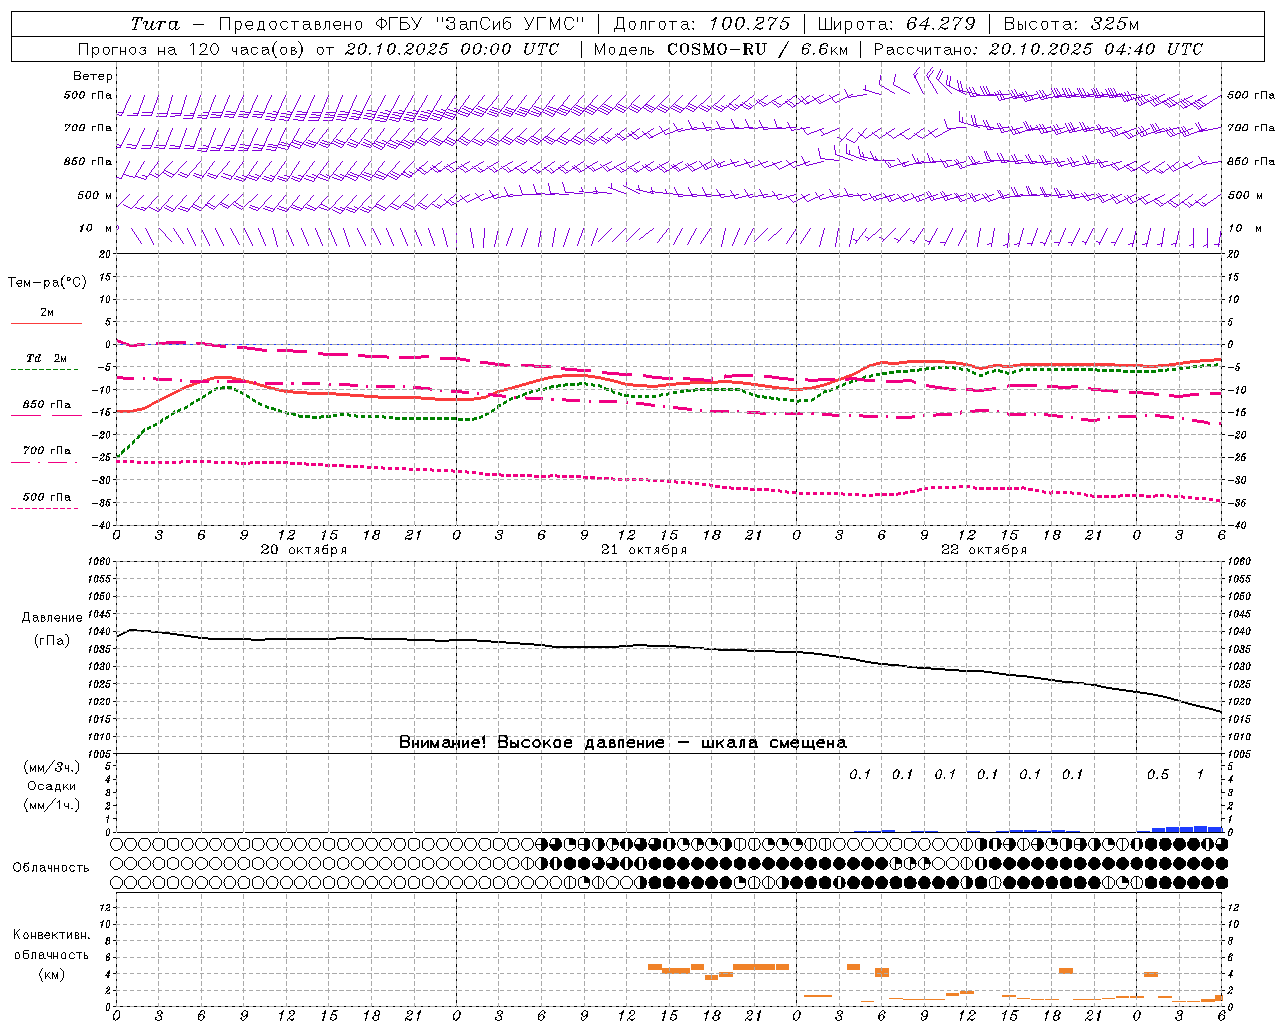The height and width of the screenshot is (1024, 1280).
Task: Click the precipitation amount value 1
Action: coord(1200,775)
